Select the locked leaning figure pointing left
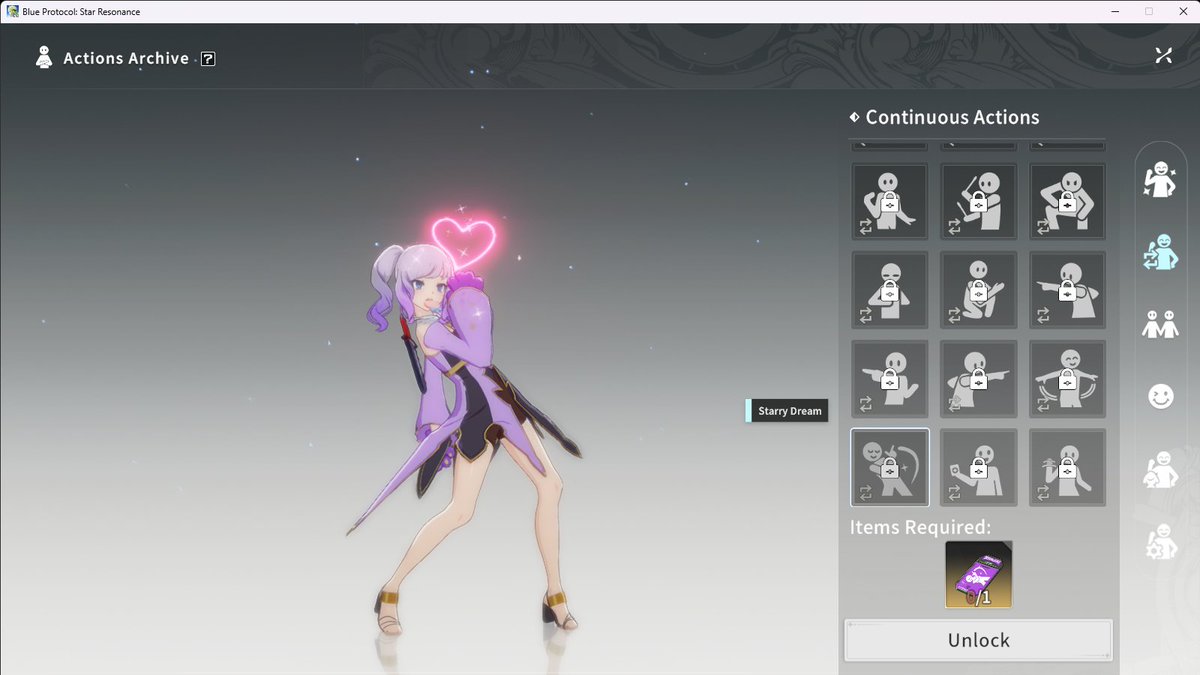The width and height of the screenshot is (1200, 675). click(1068, 290)
